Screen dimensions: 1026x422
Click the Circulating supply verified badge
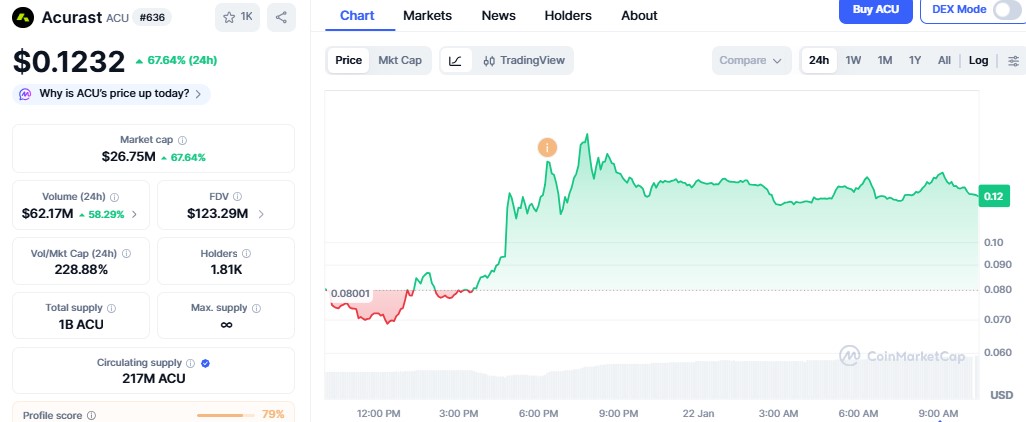tap(205, 363)
